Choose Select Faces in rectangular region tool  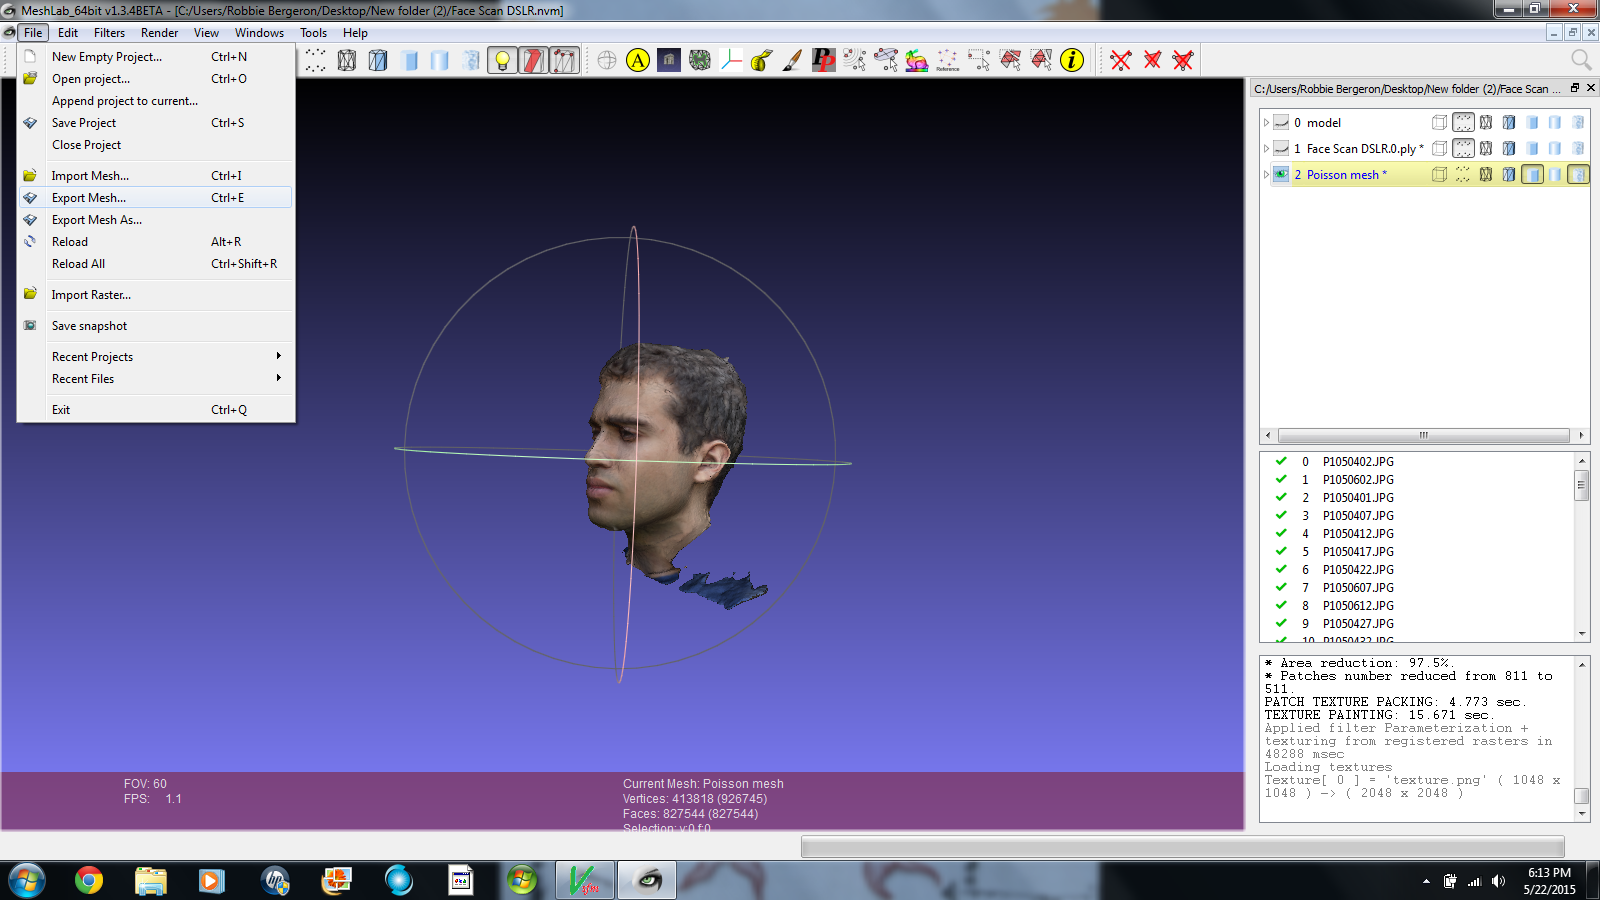[1010, 61]
